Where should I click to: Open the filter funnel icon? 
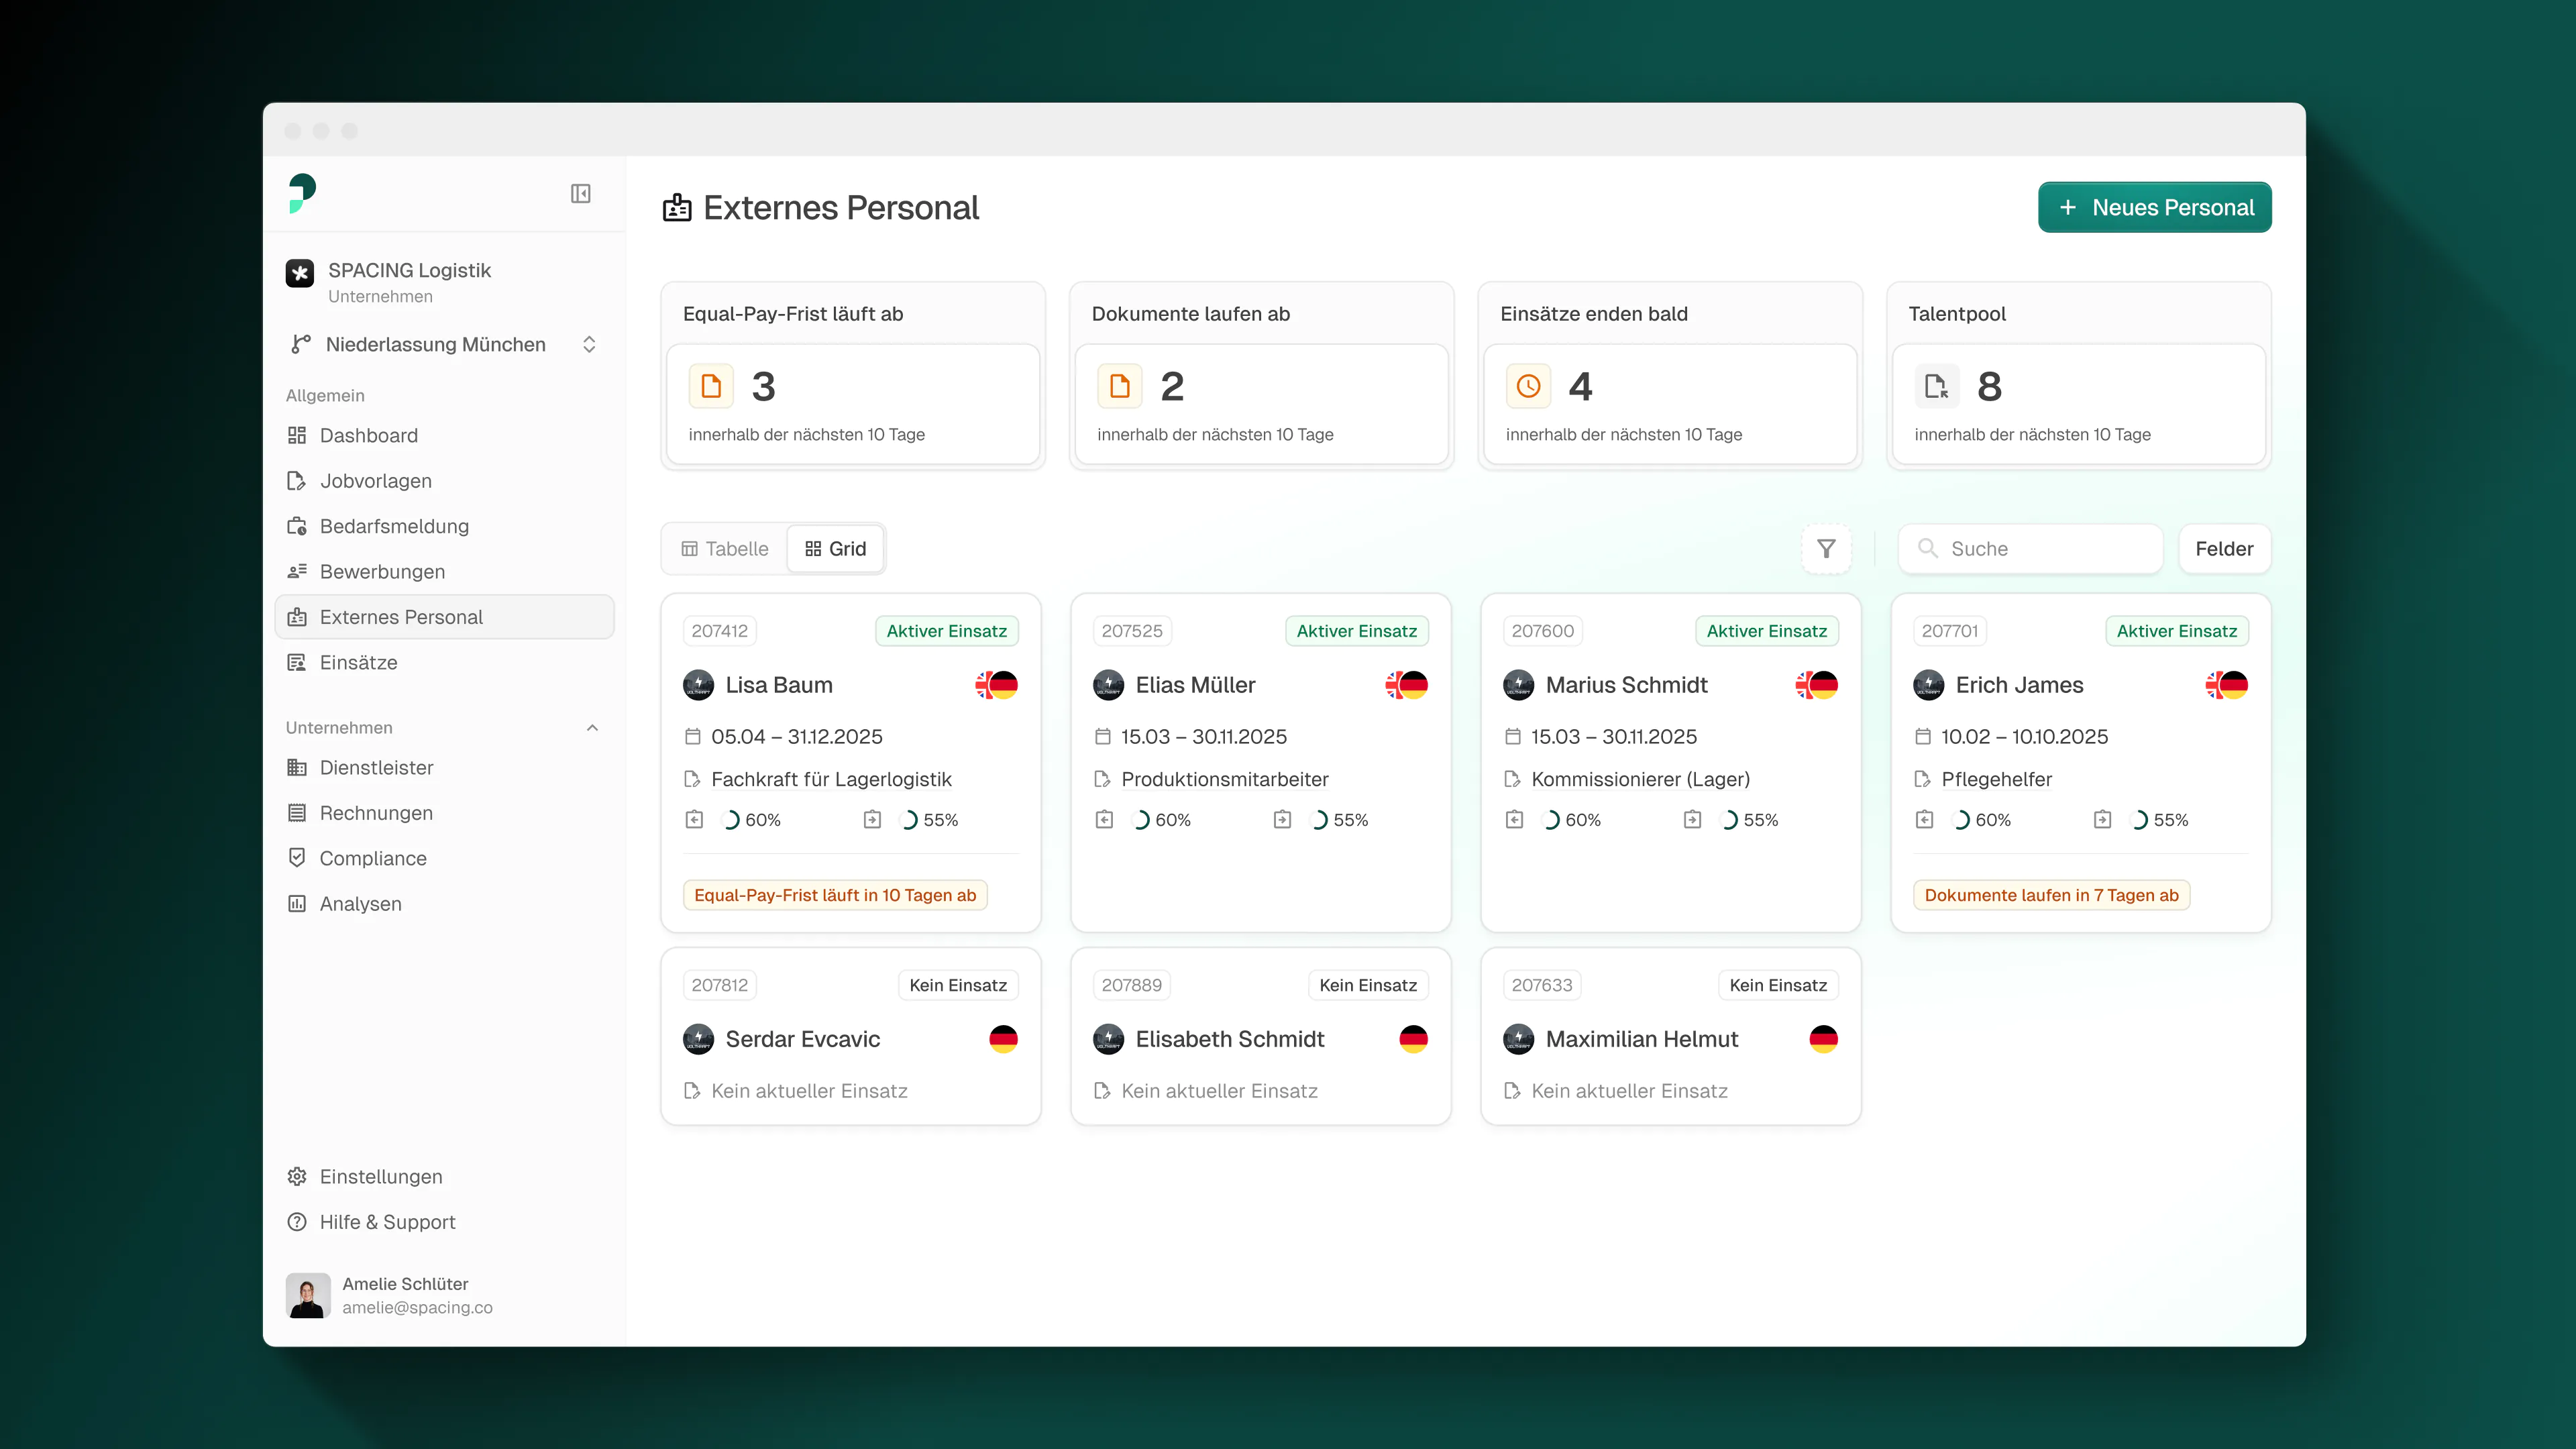point(1826,548)
